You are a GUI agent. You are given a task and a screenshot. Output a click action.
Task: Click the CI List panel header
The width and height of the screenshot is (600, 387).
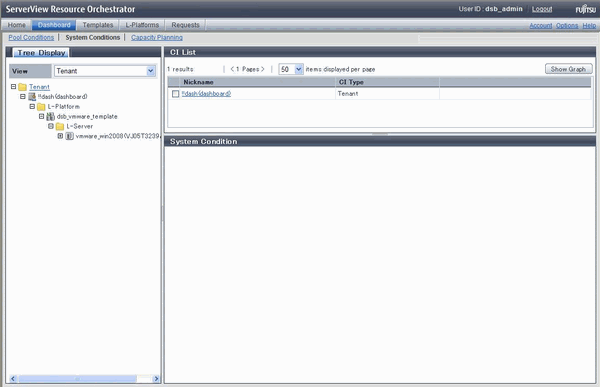click(x=380, y=52)
